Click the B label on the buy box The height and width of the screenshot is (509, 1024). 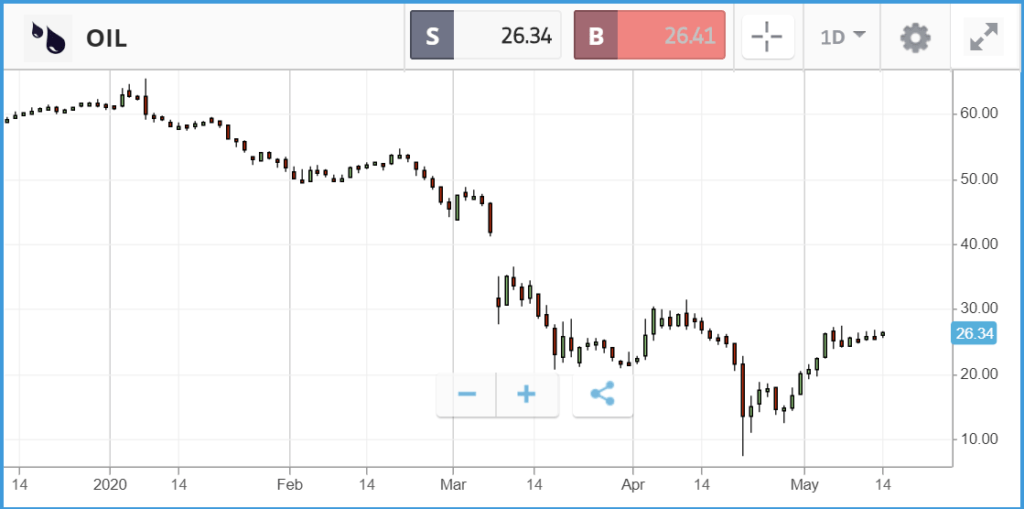coord(596,35)
